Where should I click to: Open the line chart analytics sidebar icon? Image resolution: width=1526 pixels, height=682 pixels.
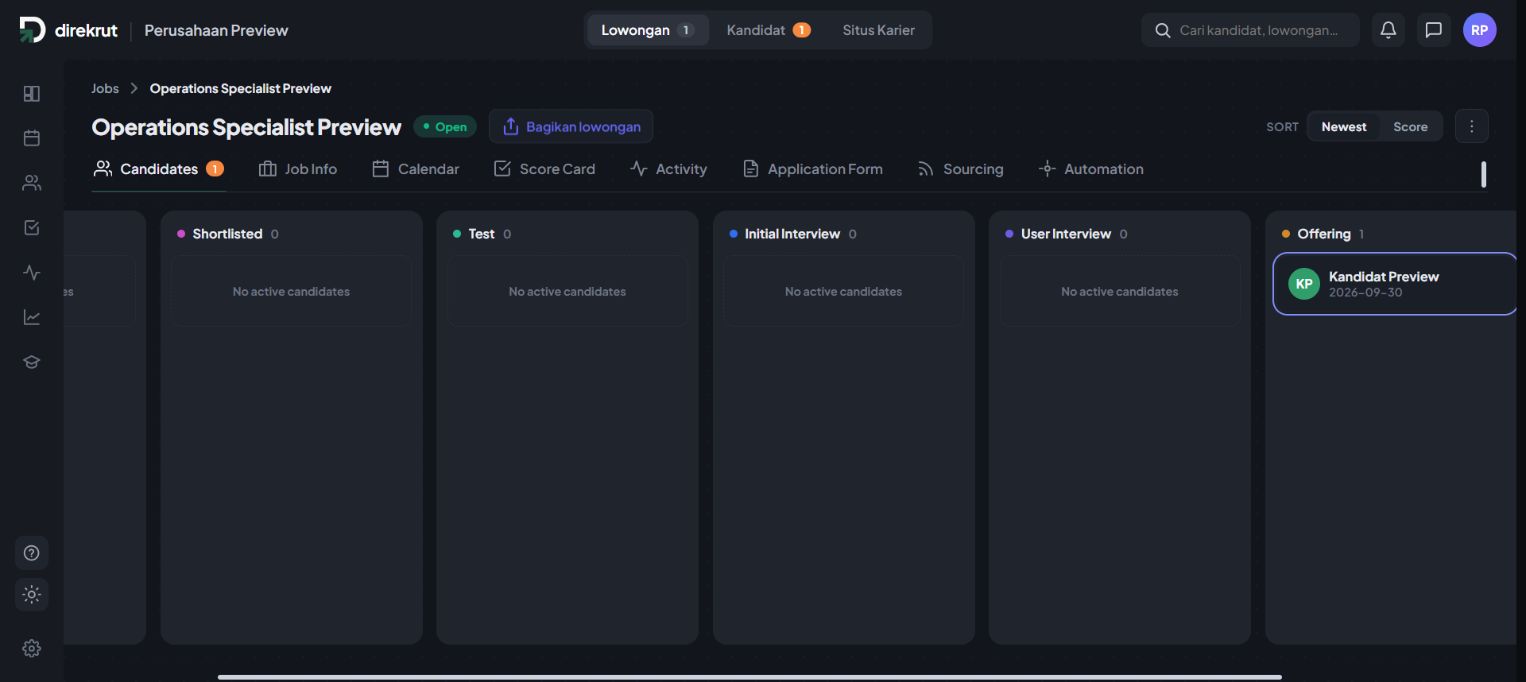(32, 317)
